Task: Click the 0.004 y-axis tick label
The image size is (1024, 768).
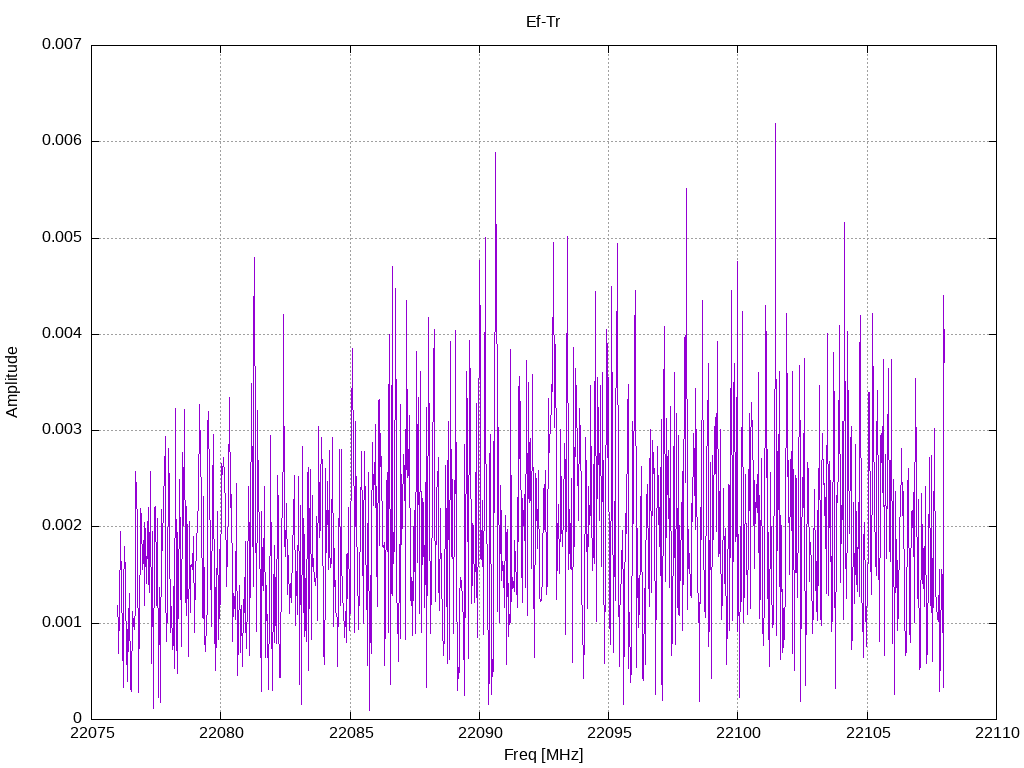Action: click(x=62, y=333)
